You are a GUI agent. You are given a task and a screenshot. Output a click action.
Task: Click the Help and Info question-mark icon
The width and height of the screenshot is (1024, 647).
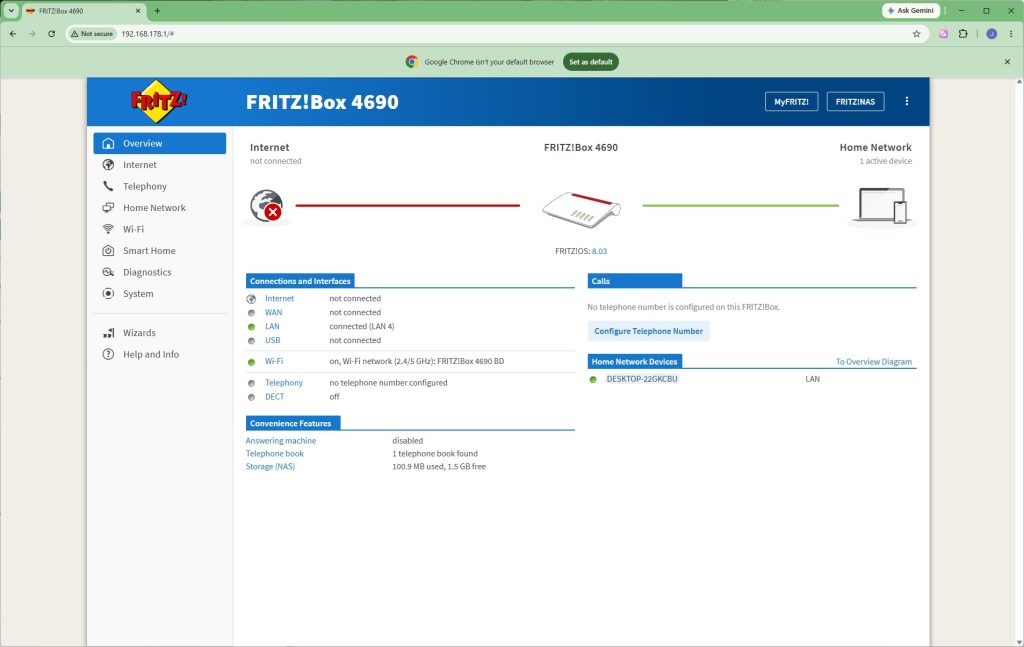(108, 355)
